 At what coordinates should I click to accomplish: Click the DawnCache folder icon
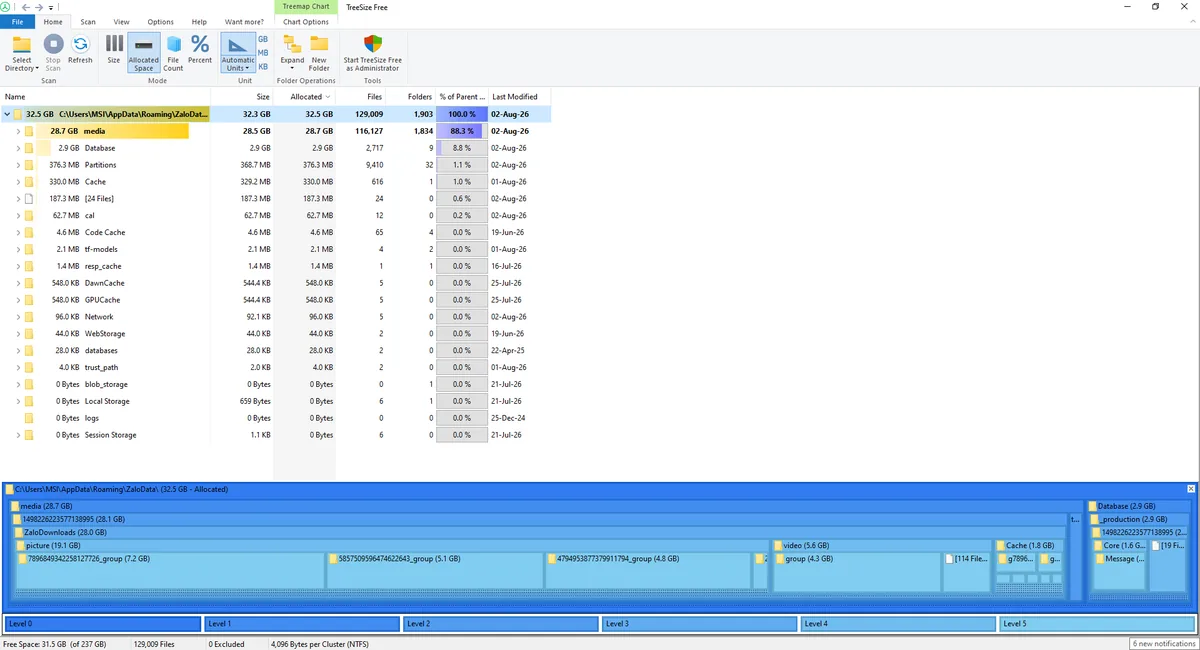pyautogui.click(x=29, y=283)
